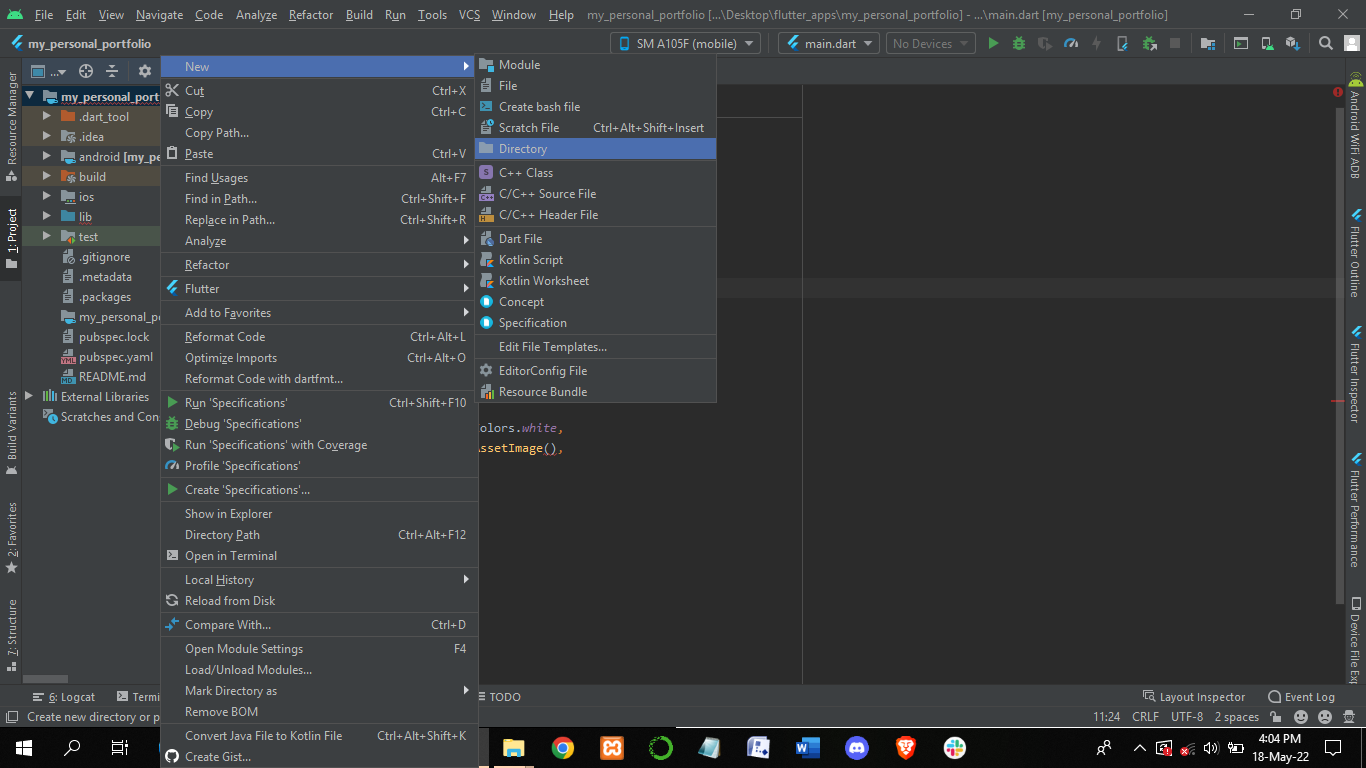Select pubspec.yaml in project tree
Image resolution: width=1366 pixels, height=768 pixels.
pos(116,357)
